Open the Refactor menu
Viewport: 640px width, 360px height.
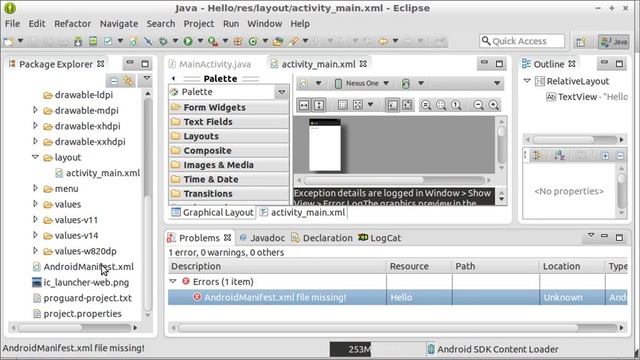(x=72, y=24)
